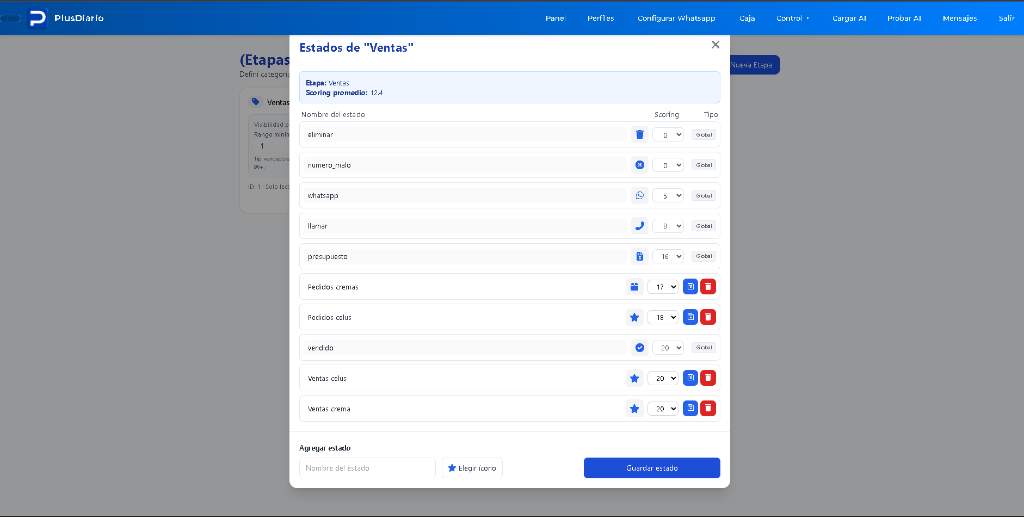Save the Ventas crema state with the blue icon
The image size is (1024, 517).
[690, 409]
